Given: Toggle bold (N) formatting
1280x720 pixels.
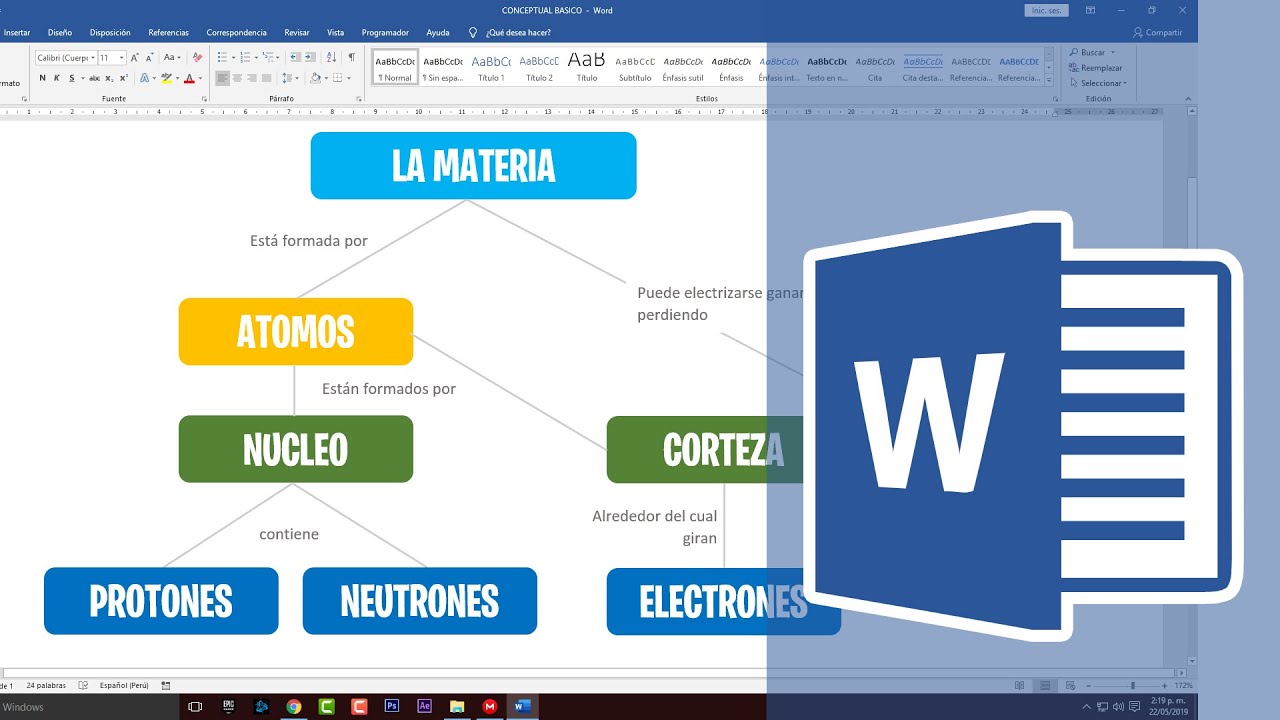Looking at the screenshot, I should [42, 78].
